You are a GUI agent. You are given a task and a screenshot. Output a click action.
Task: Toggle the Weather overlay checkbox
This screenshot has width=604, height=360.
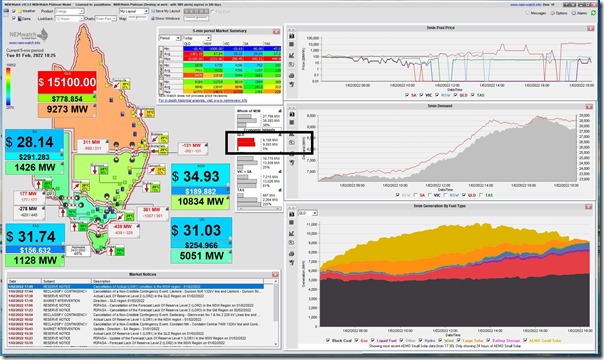[x=14, y=11]
